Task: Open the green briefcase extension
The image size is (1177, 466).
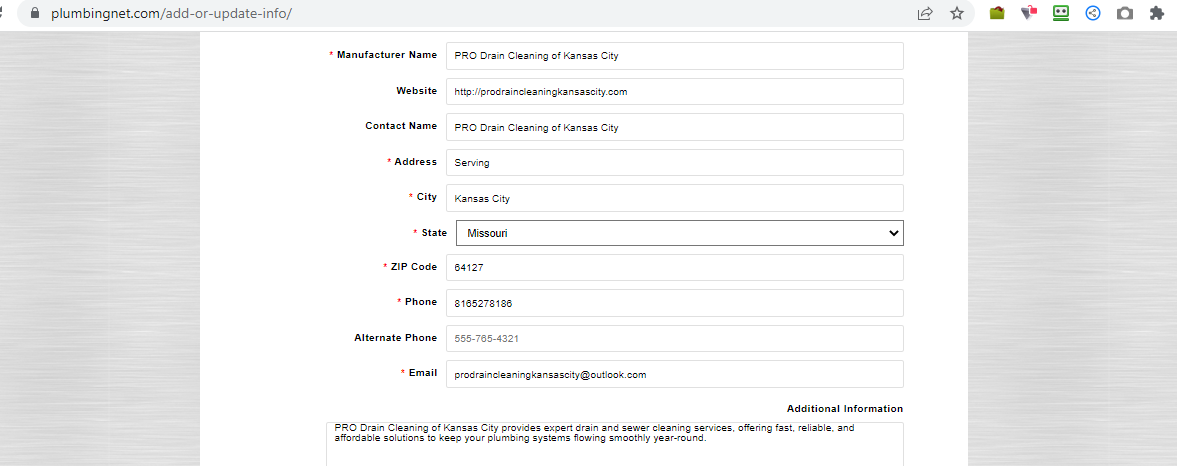Action: (997, 13)
